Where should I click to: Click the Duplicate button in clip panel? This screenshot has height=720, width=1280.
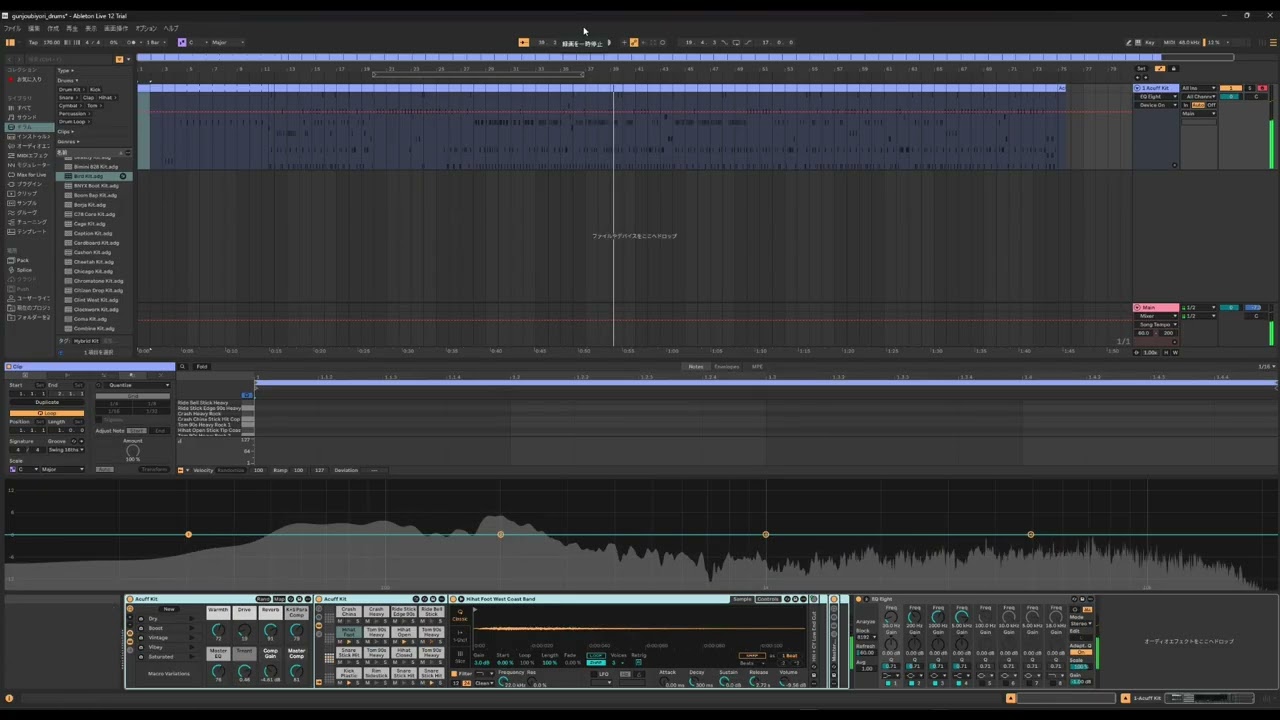47,403
